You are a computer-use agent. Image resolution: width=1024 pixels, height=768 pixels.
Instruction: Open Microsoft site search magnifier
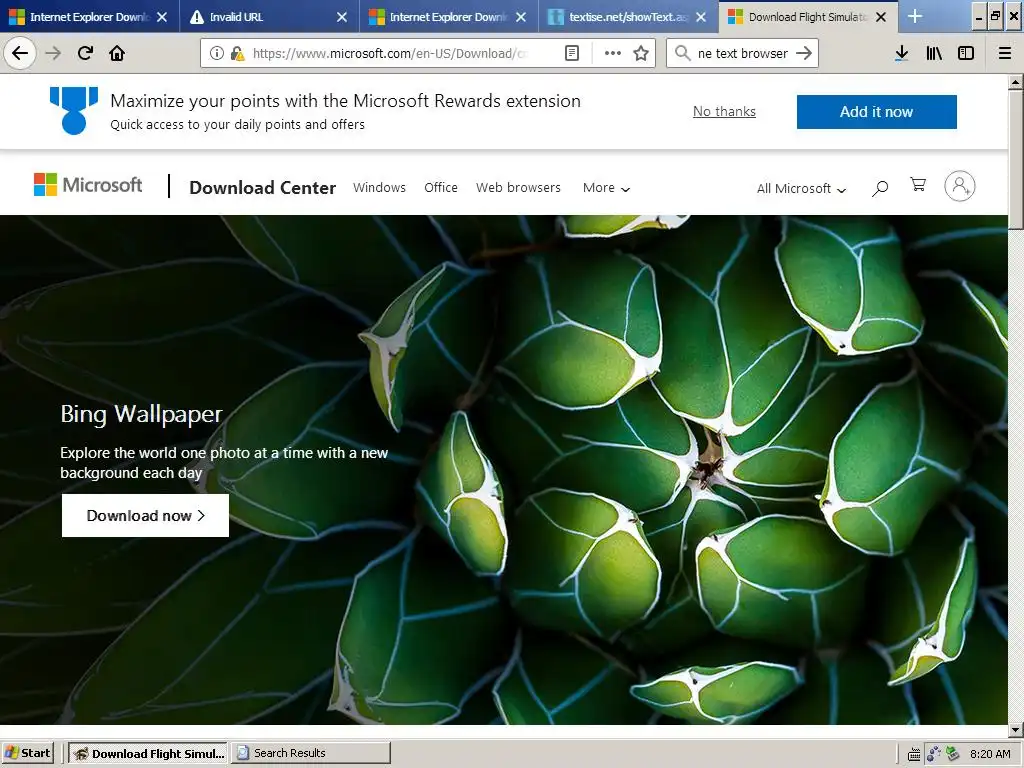880,188
